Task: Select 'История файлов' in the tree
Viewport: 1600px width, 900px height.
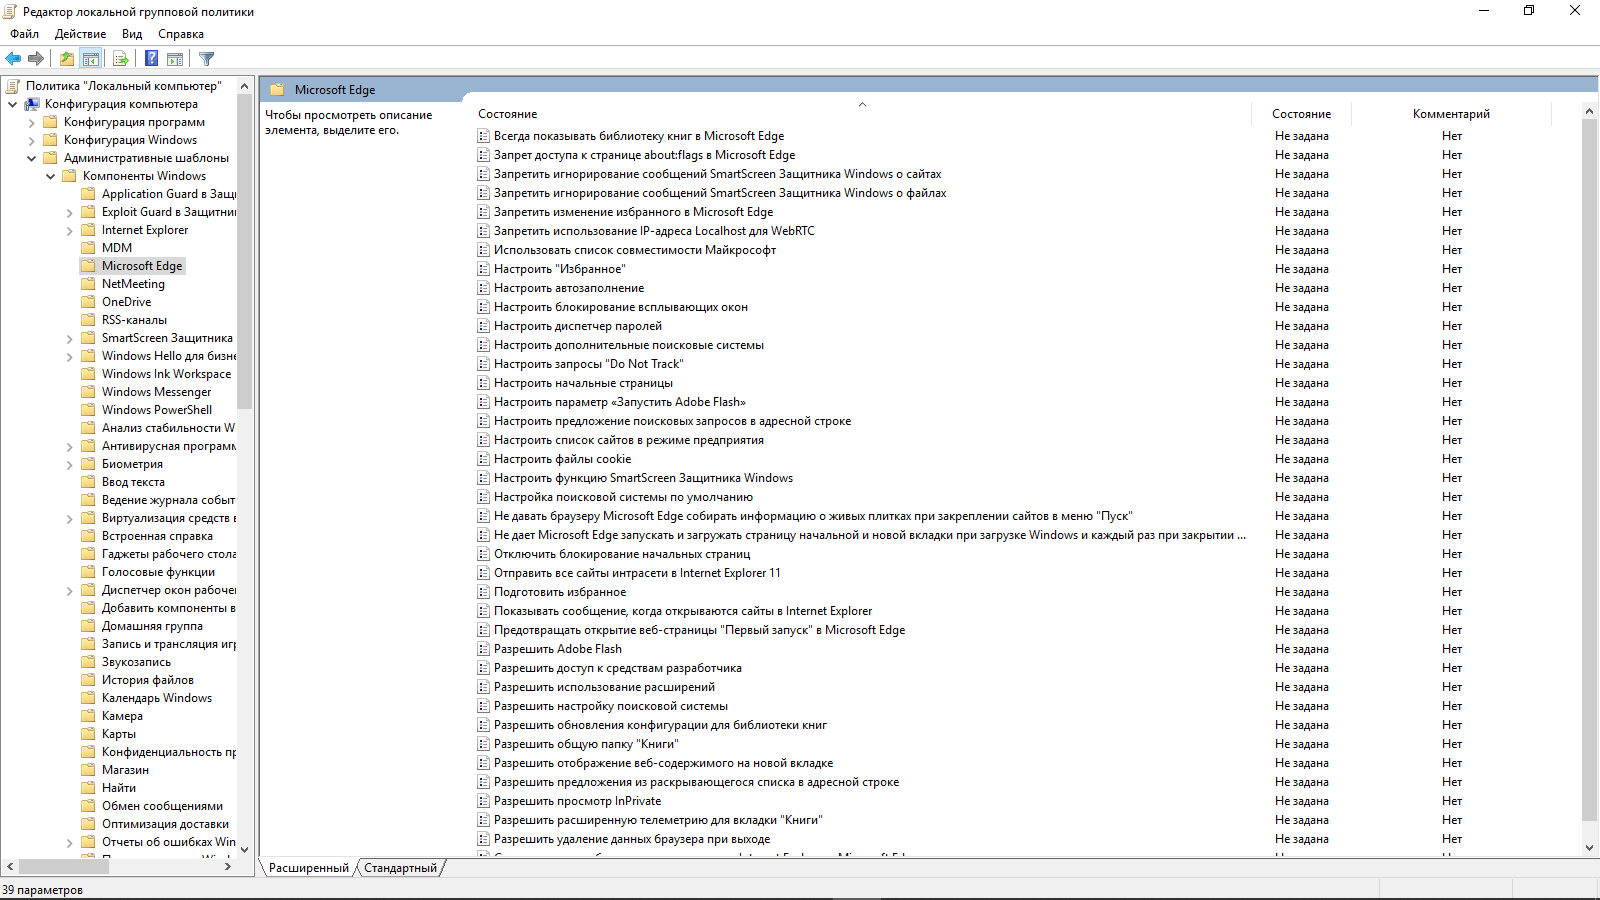Action: coord(148,680)
